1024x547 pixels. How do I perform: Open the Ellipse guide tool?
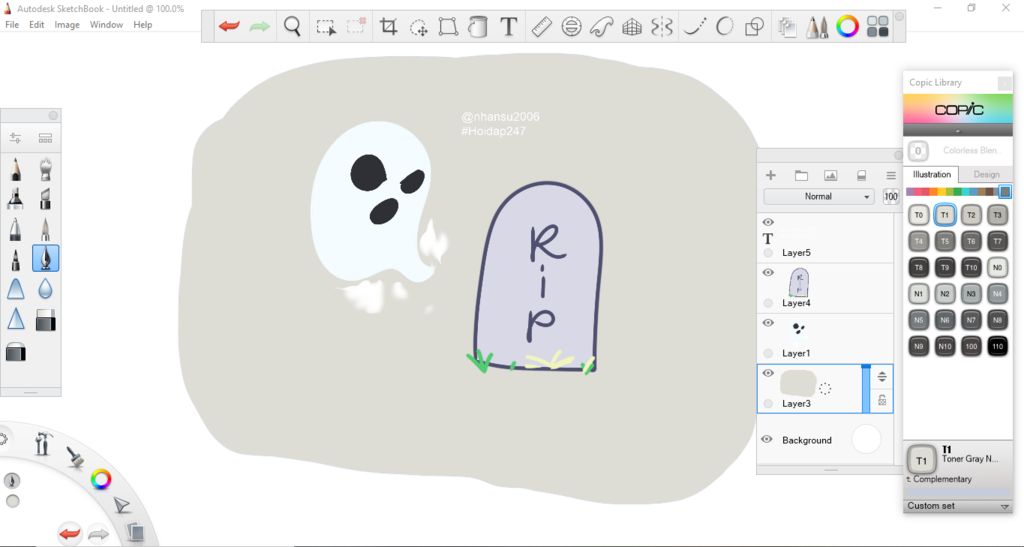(x=571, y=27)
